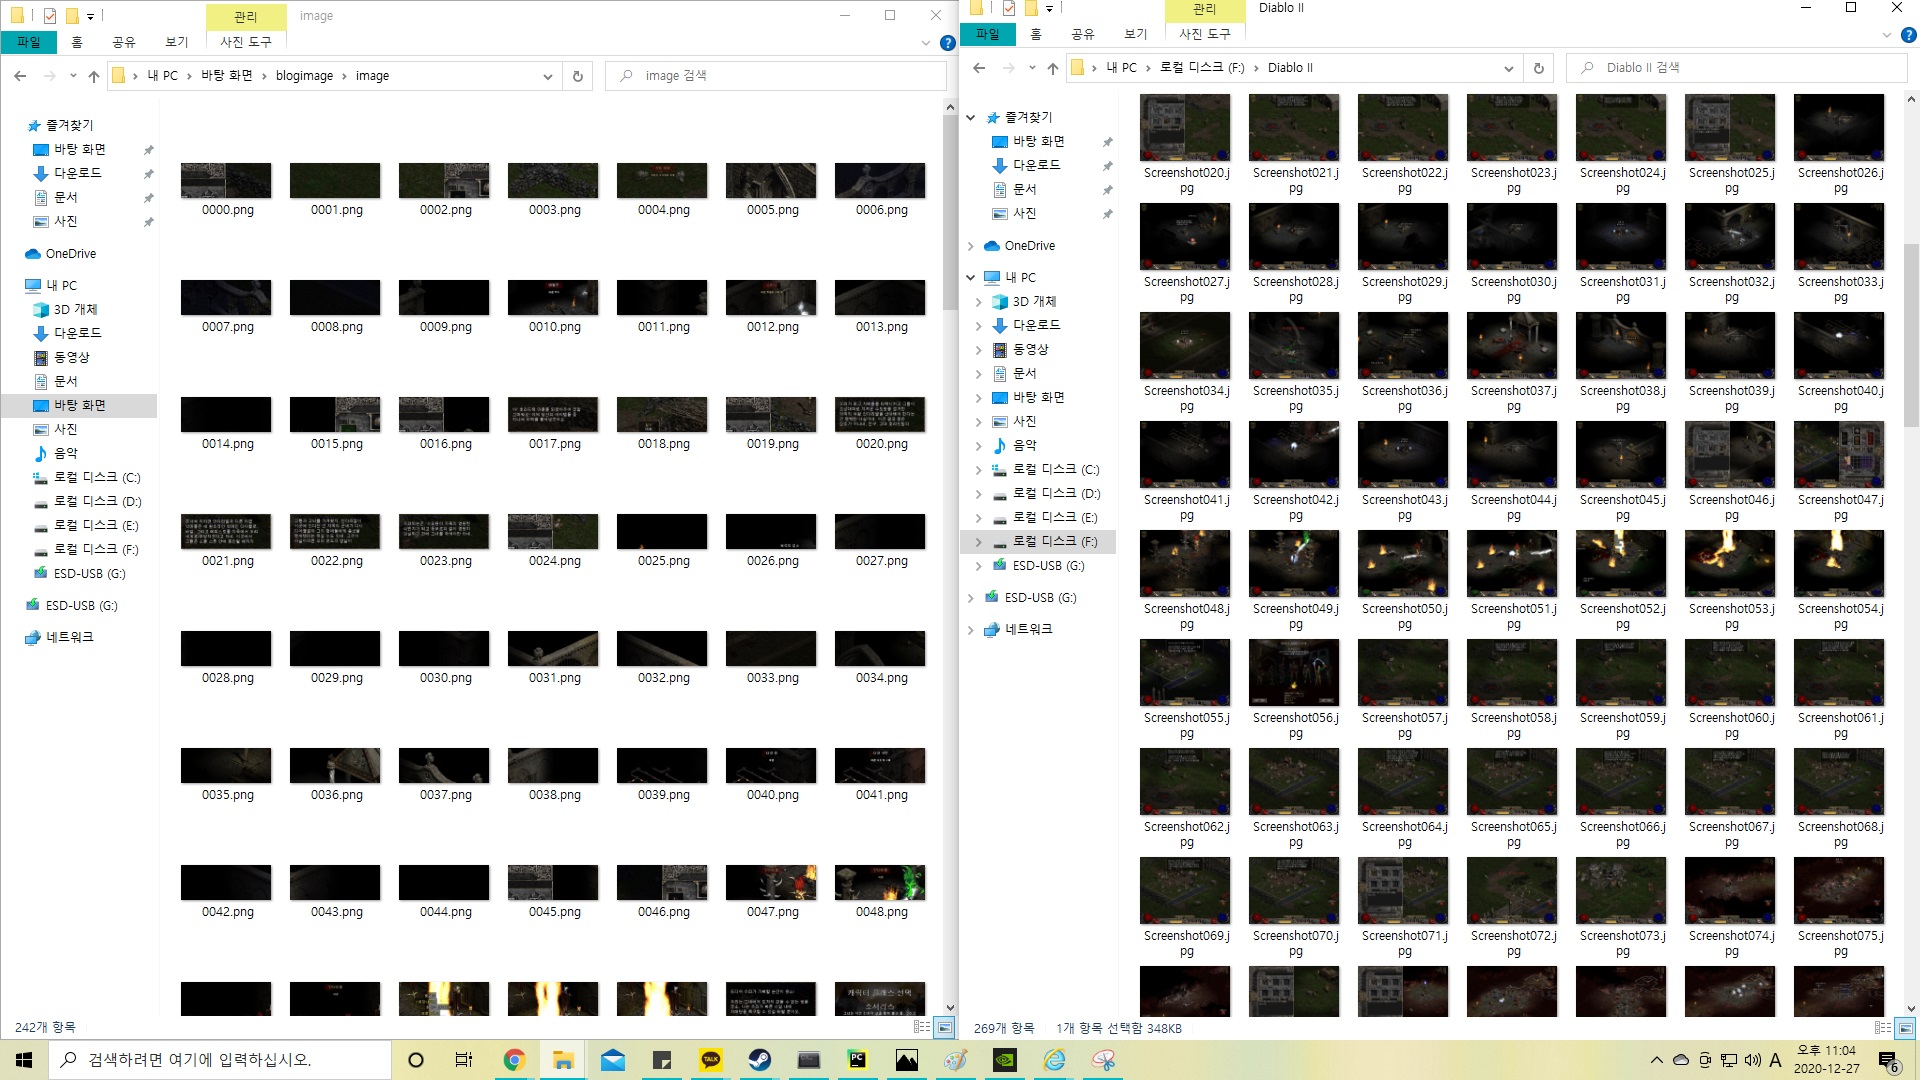Click Back arrow in image window
Viewport: 1920px width, 1080px height.
pyautogui.click(x=20, y=76)
